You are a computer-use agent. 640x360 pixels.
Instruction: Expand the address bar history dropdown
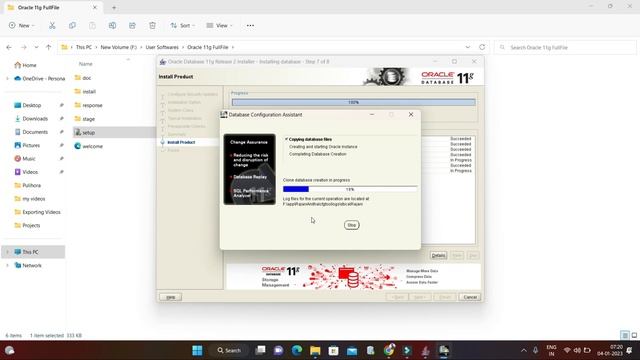[x=468, y=47]
